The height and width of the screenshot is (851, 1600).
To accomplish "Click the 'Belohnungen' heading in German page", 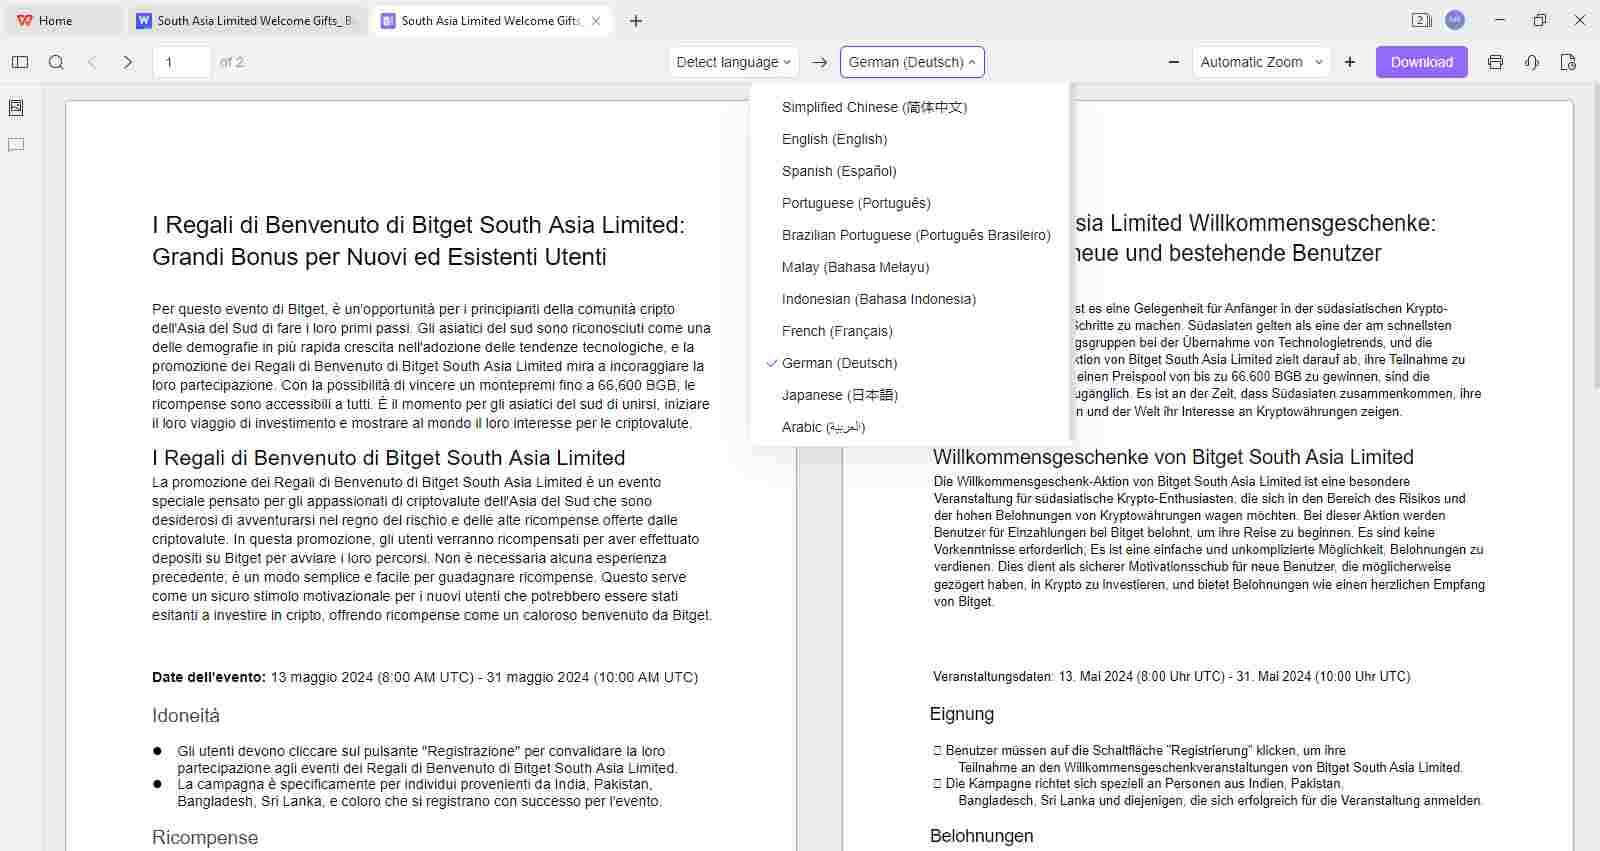I will click(982, 836).
